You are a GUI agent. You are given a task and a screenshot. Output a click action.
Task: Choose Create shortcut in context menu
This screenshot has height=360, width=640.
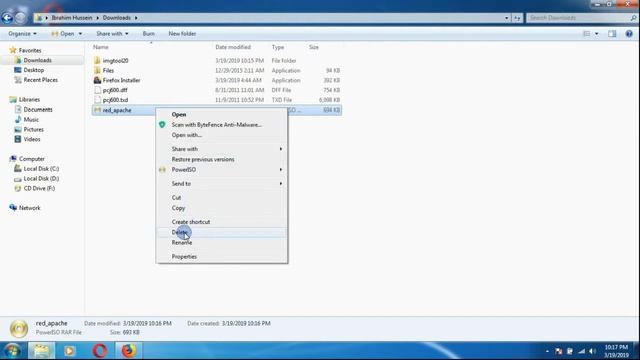pos(222,222)
